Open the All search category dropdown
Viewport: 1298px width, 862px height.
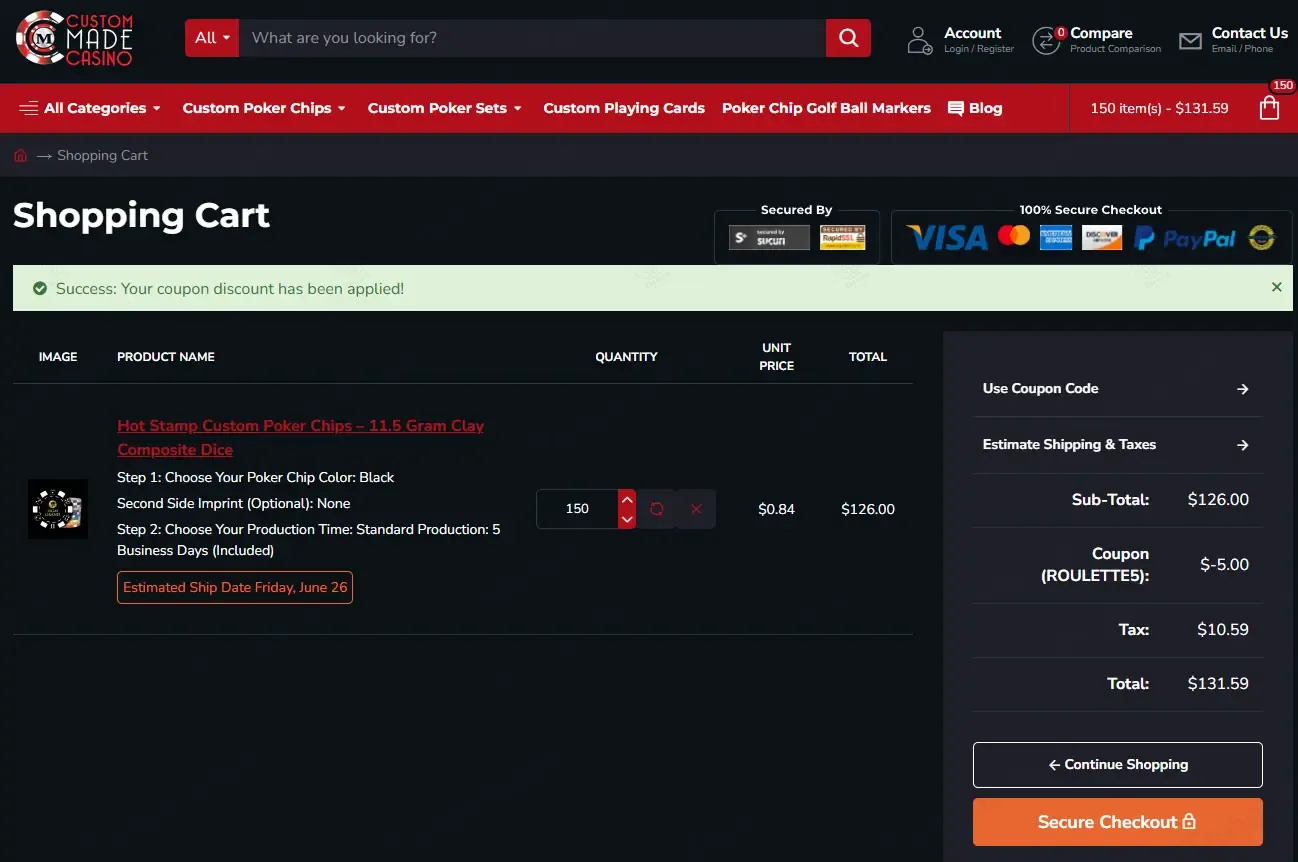[212, 38]
